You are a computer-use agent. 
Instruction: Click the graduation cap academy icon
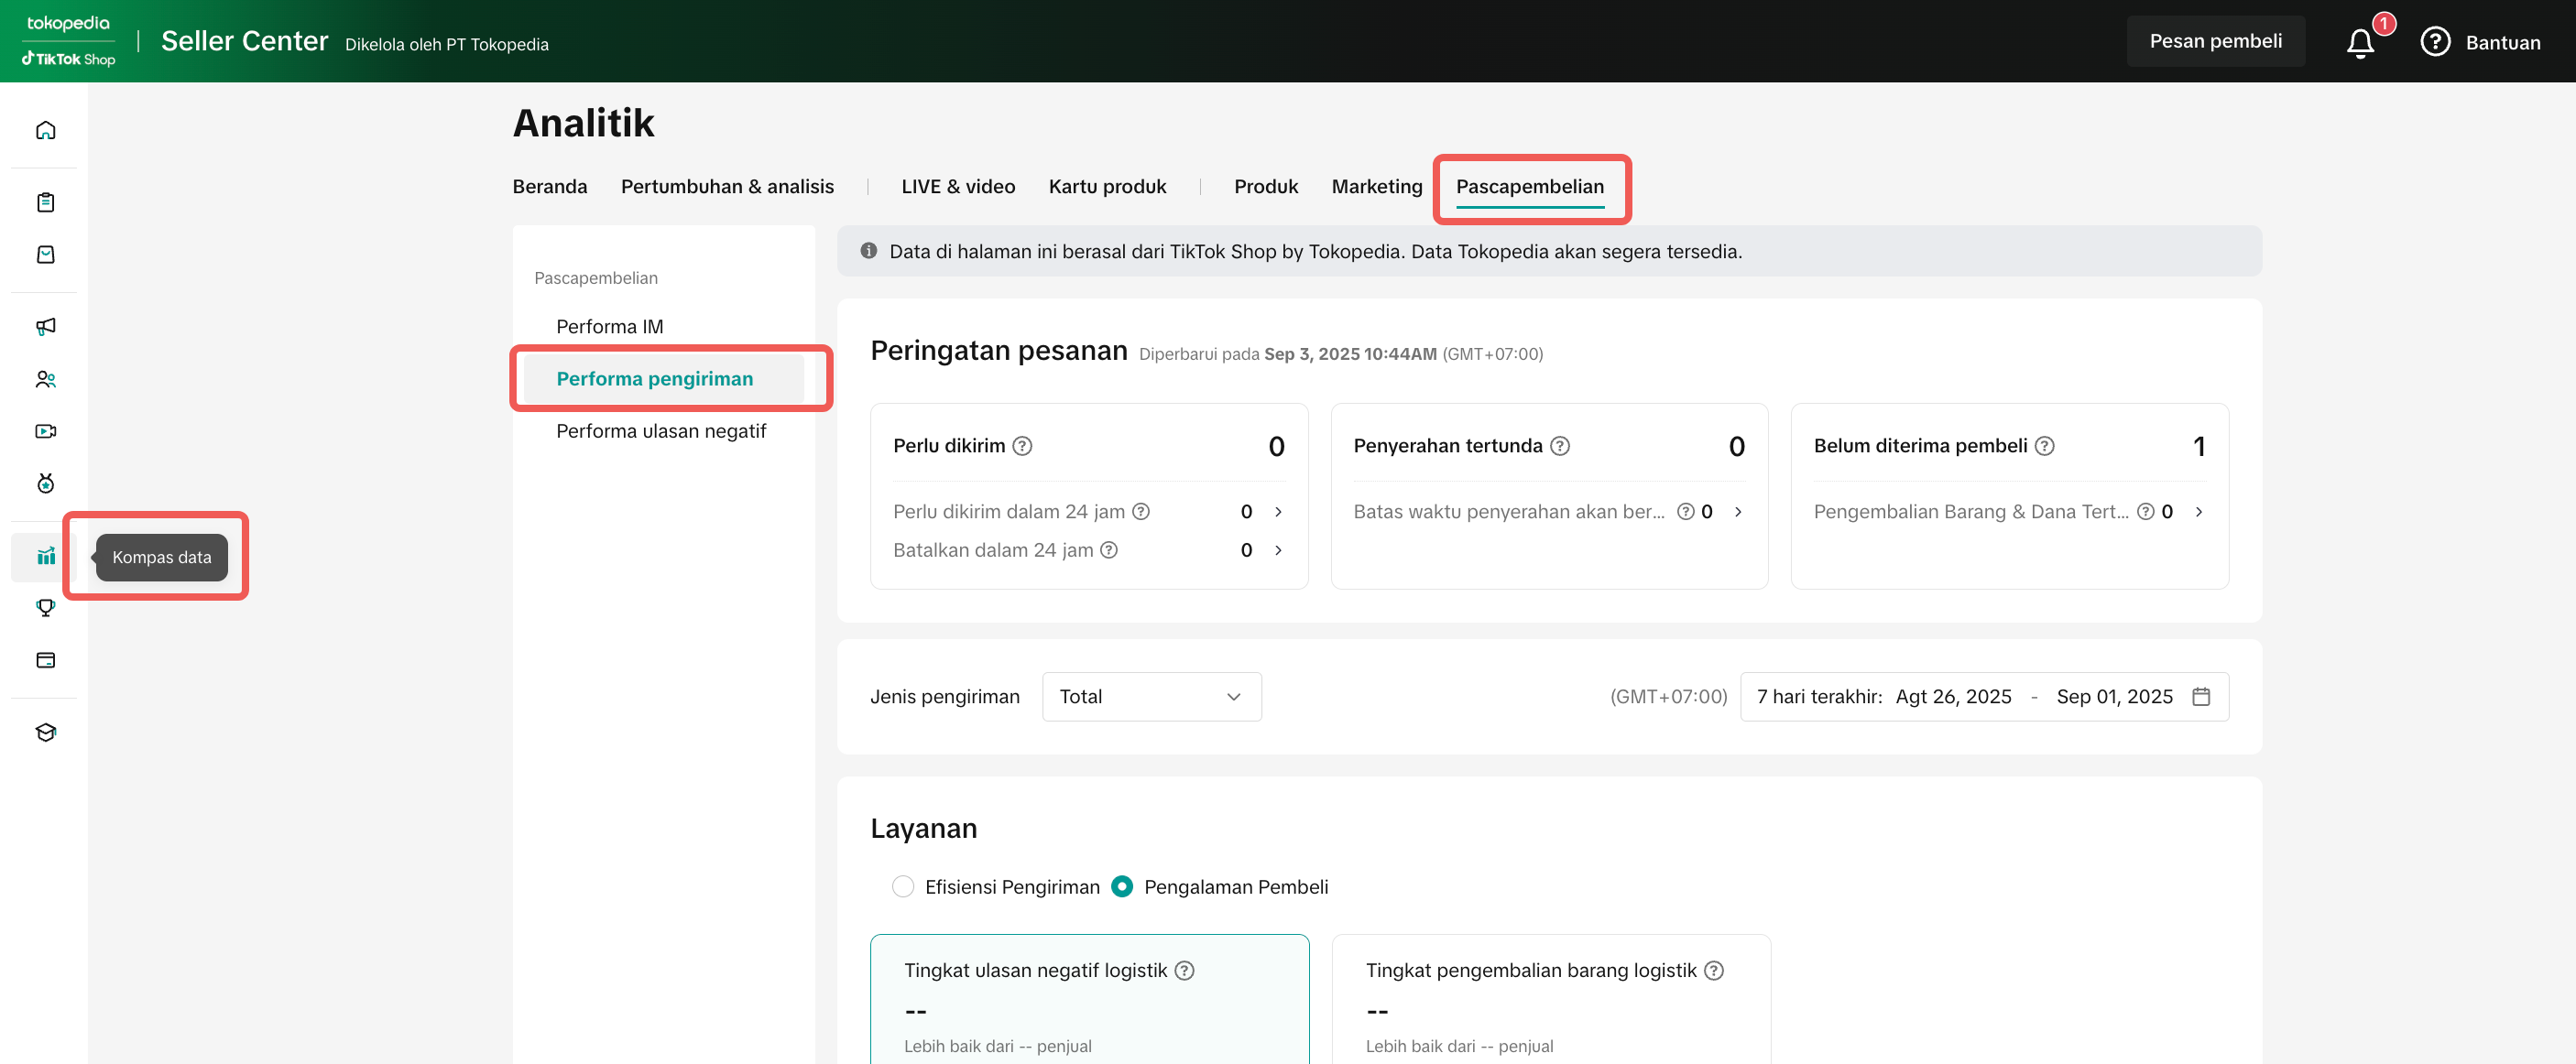click(x=45, y=732)
